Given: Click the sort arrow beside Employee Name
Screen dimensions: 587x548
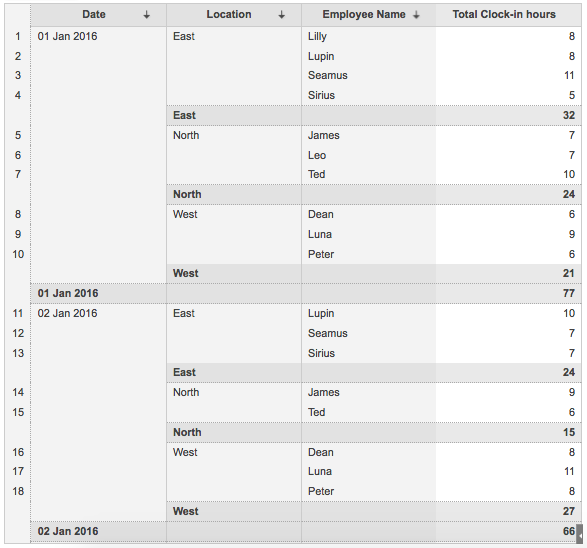Looking at the screenshot, I should [416, 15].
